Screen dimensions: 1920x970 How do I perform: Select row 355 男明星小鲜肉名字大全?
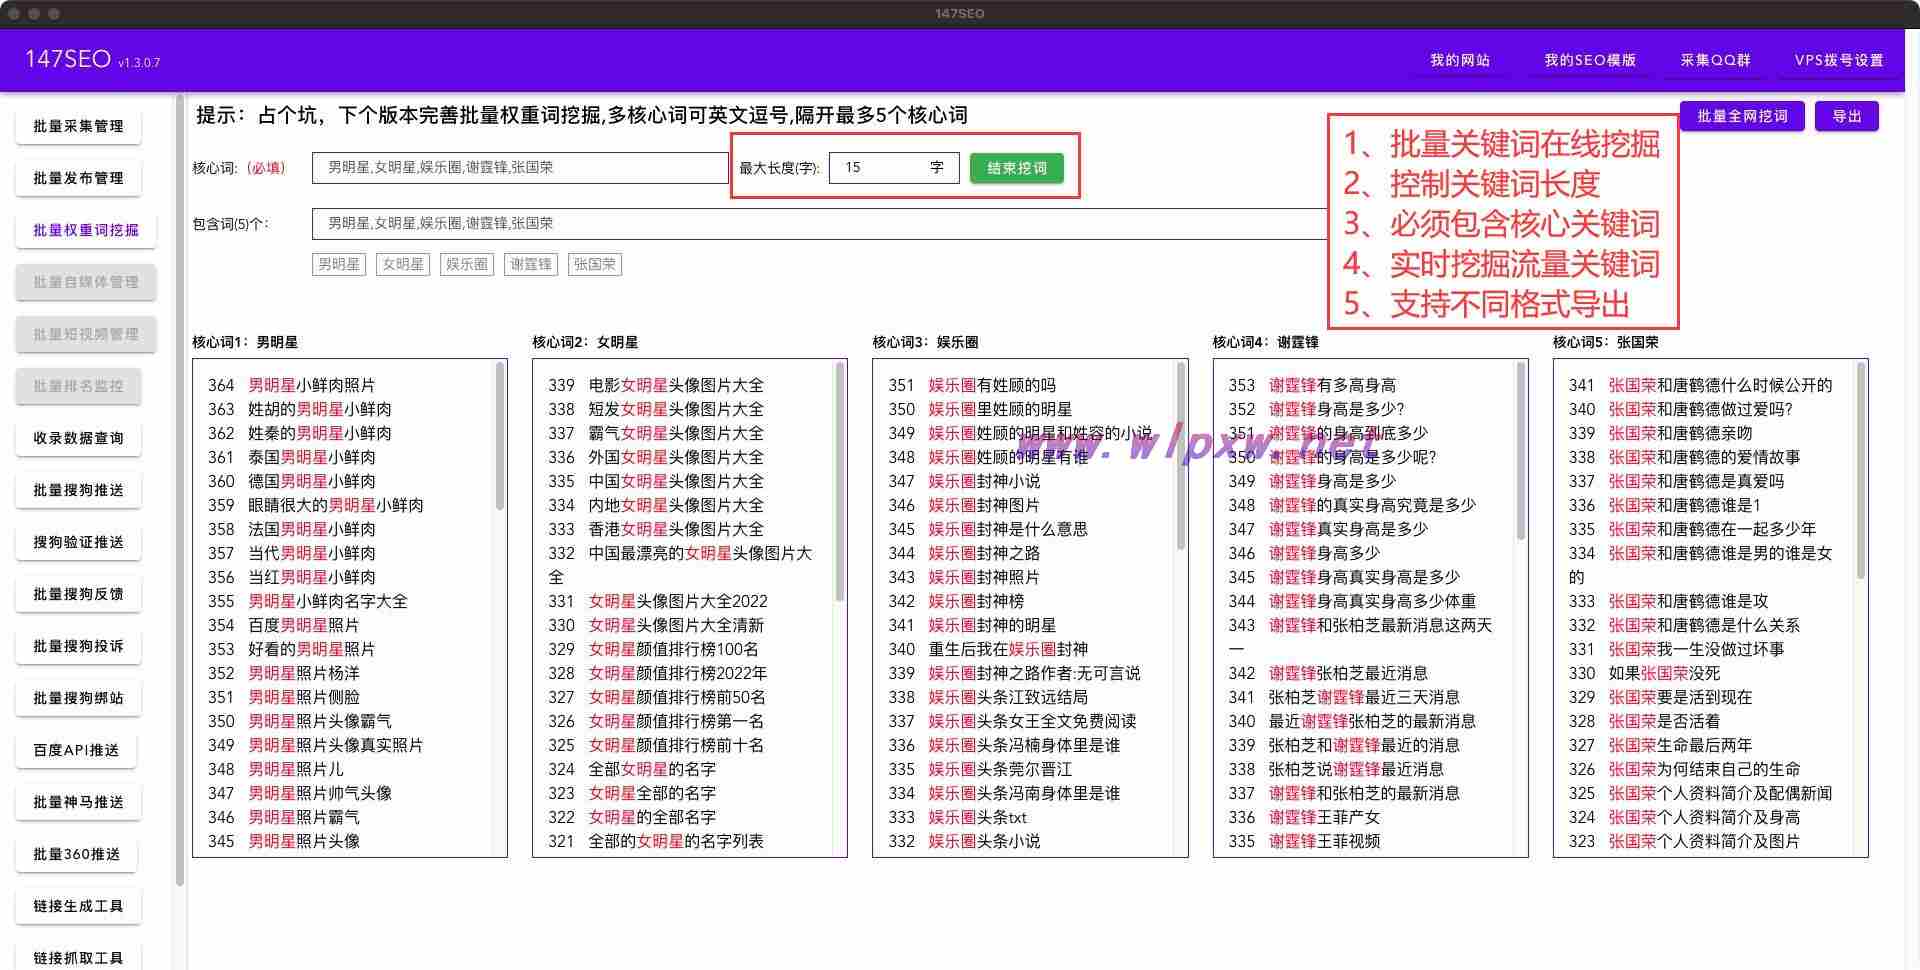[x=308, y=601]
